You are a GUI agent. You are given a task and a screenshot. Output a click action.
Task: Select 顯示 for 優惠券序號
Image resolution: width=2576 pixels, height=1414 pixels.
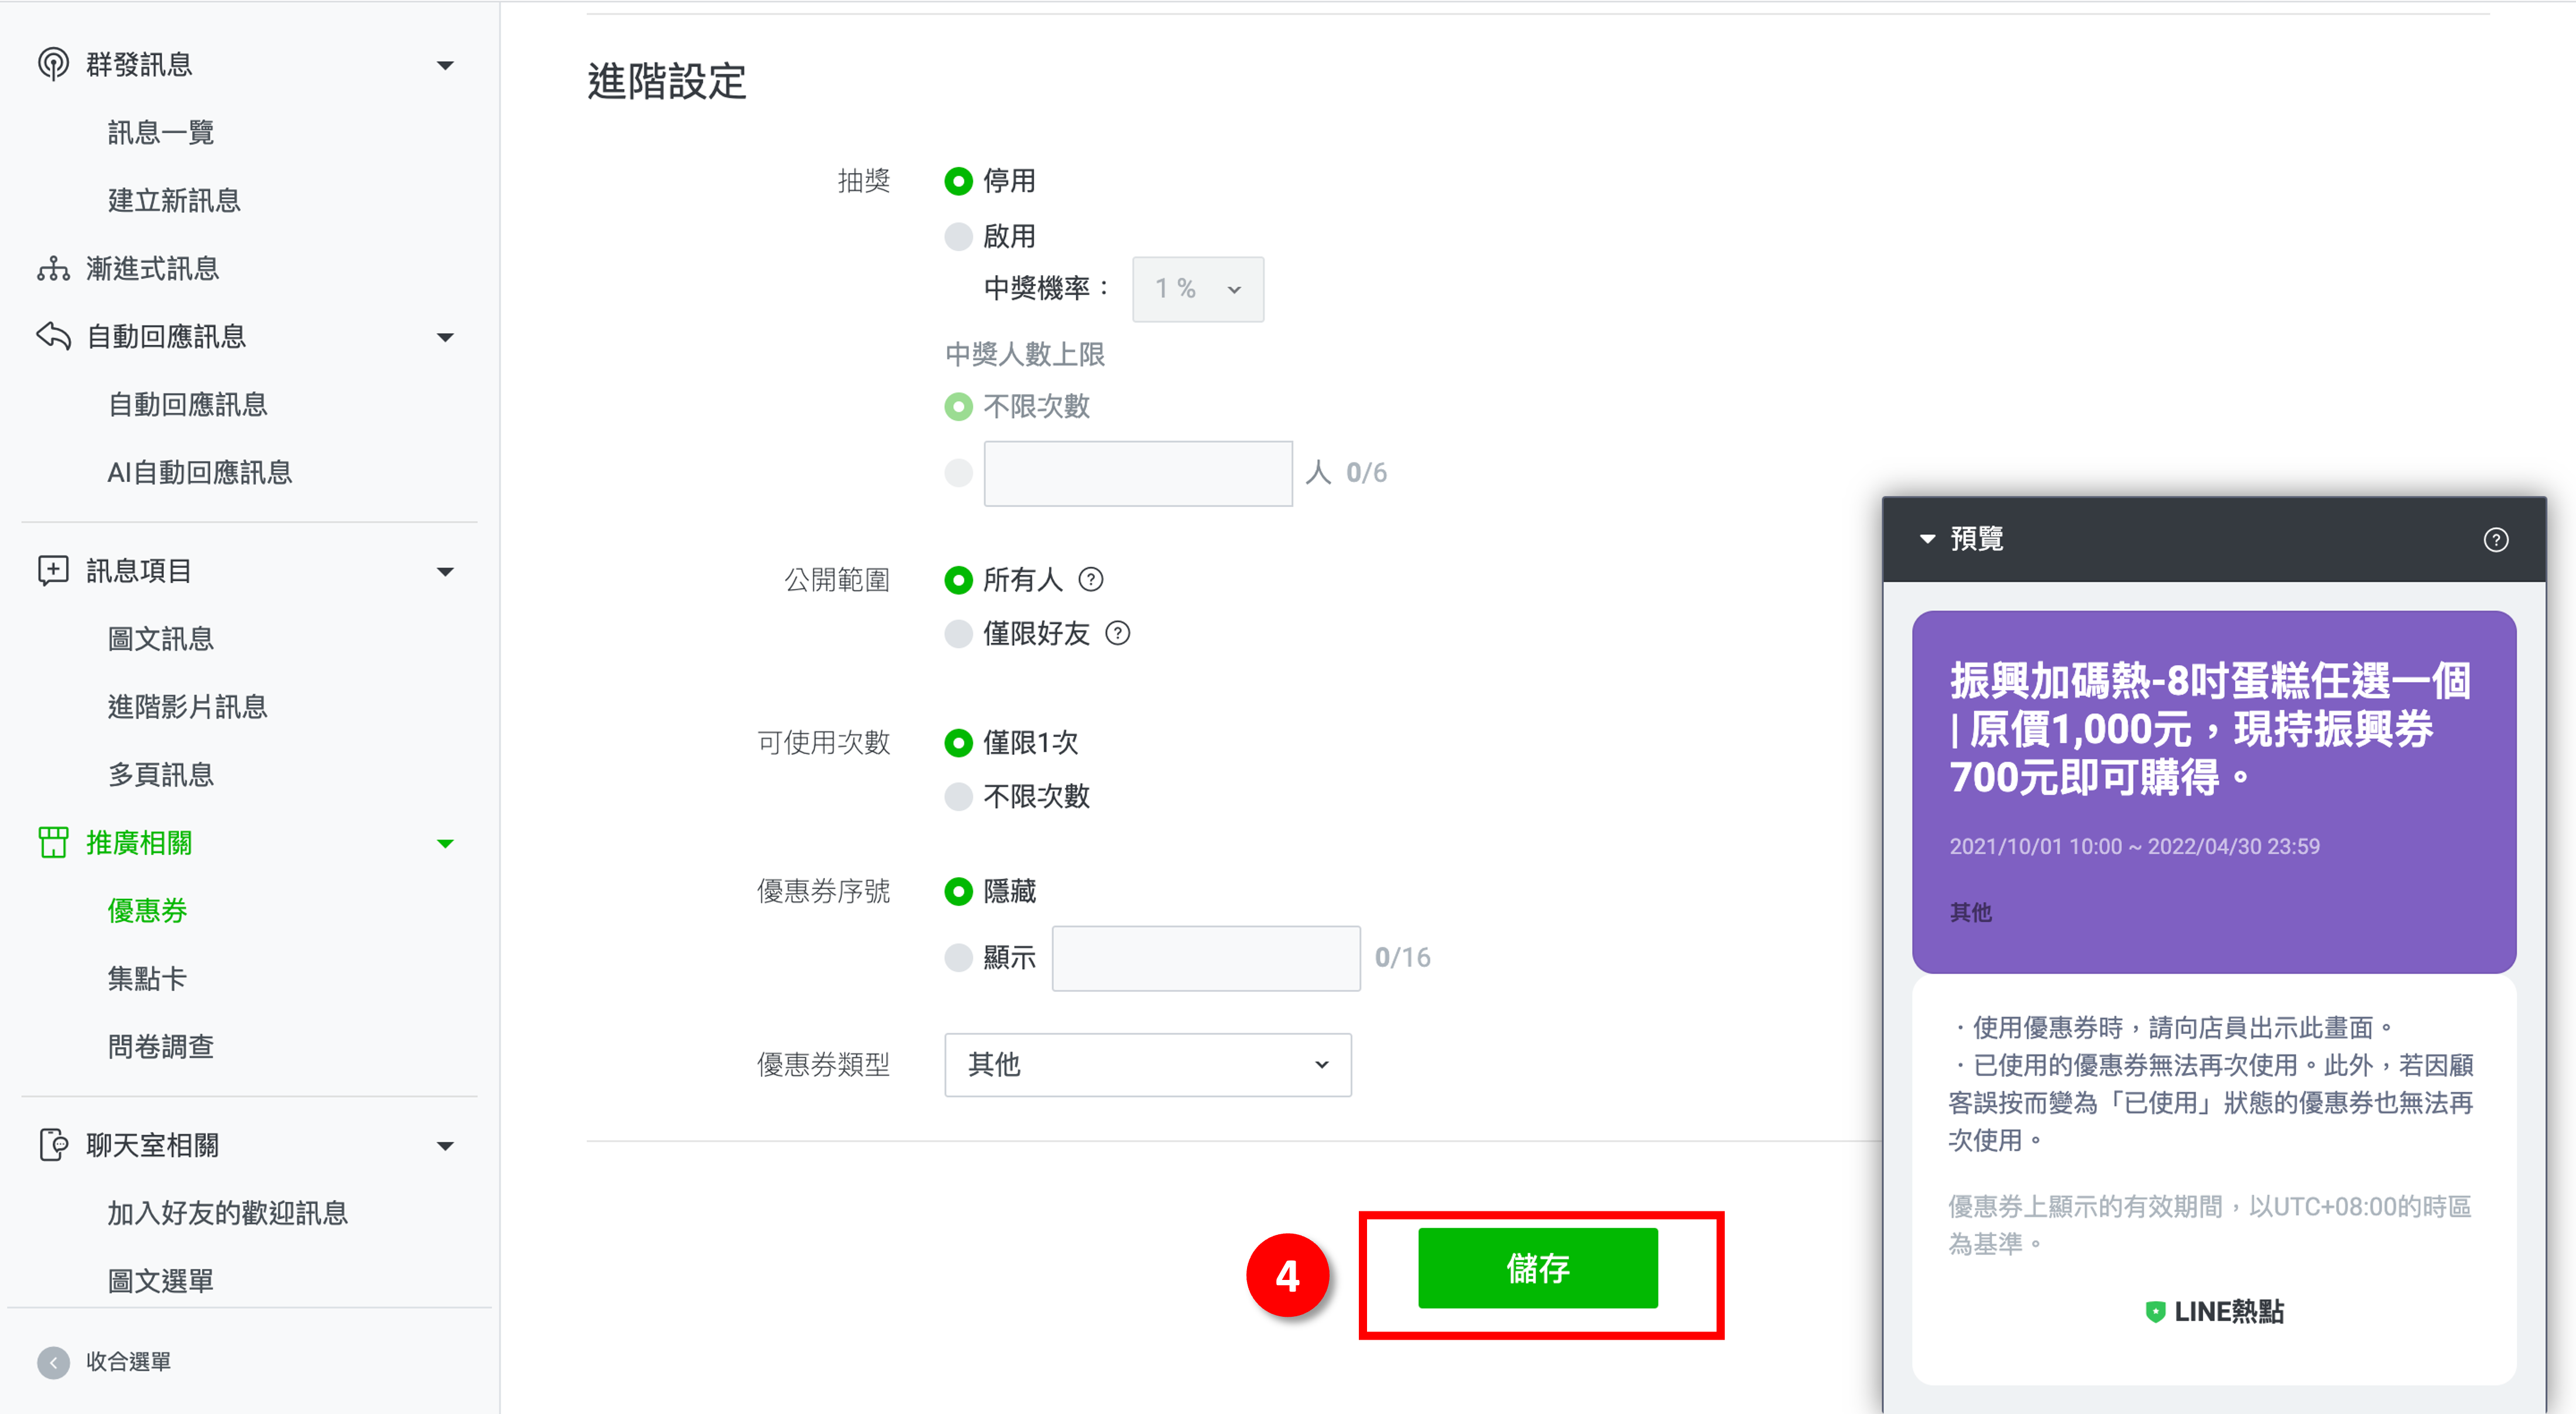(x=958, y=957)
